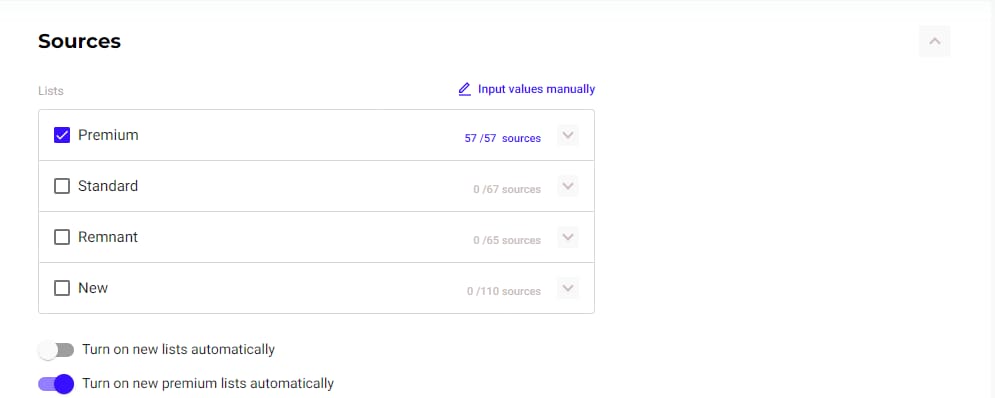Screen dimensions: 995x398
Task: Click the 57 /57 sources count
Action: 503,138
